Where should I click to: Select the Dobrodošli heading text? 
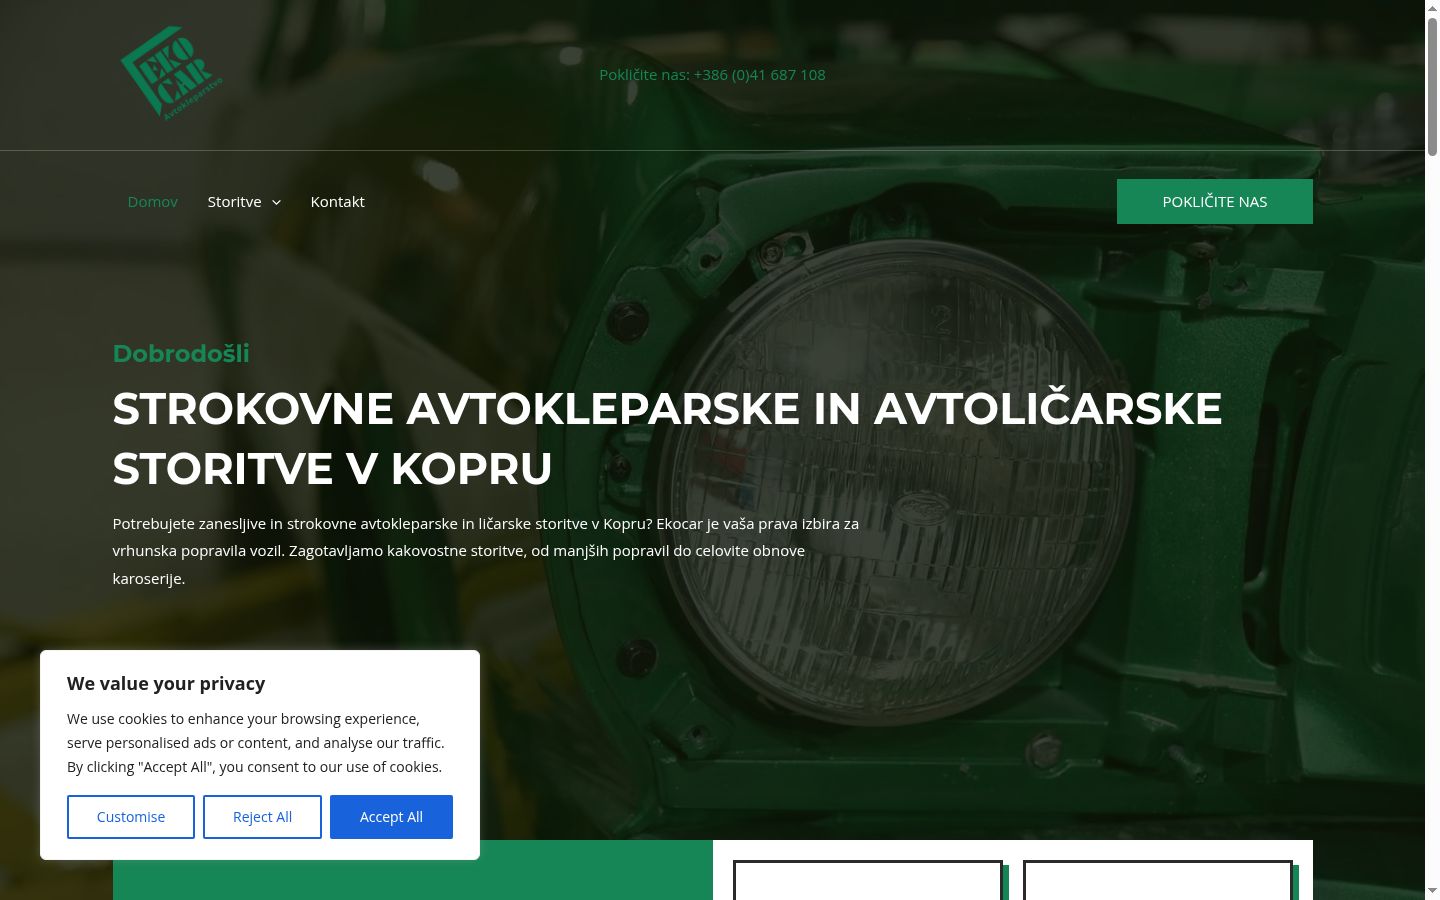181,353
